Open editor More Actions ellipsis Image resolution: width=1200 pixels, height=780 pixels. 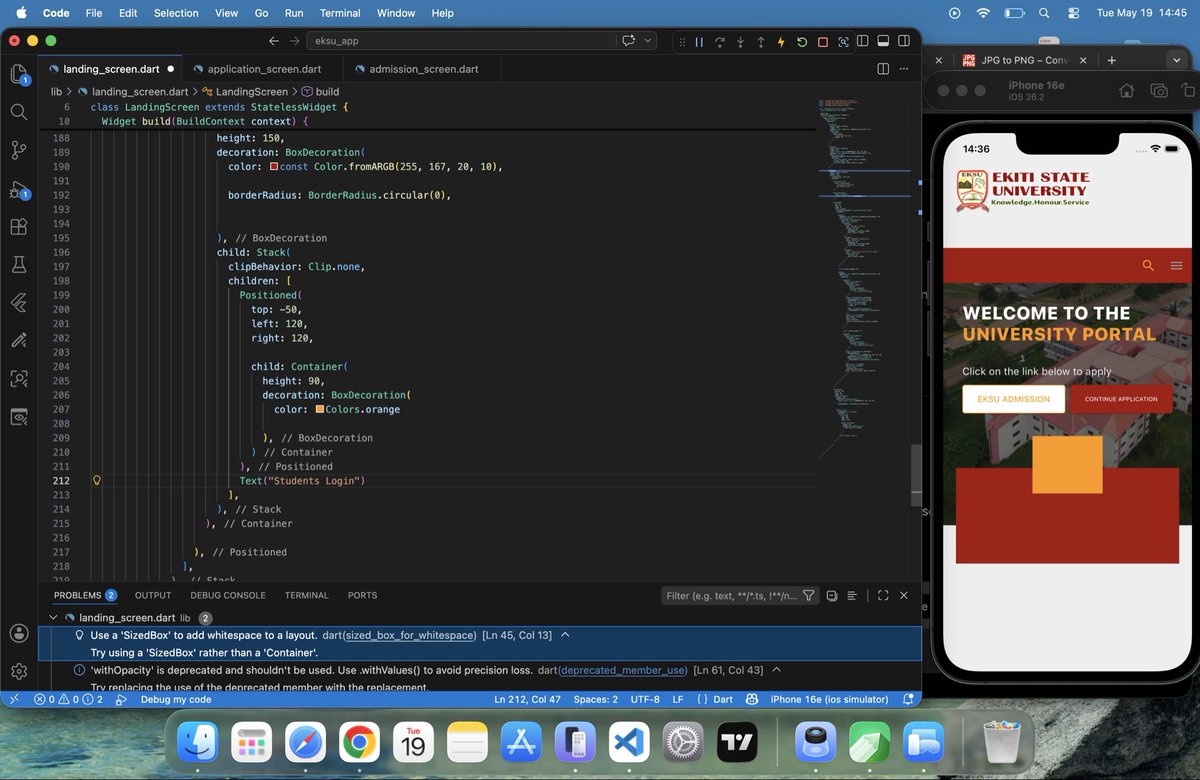click(904, 69)
